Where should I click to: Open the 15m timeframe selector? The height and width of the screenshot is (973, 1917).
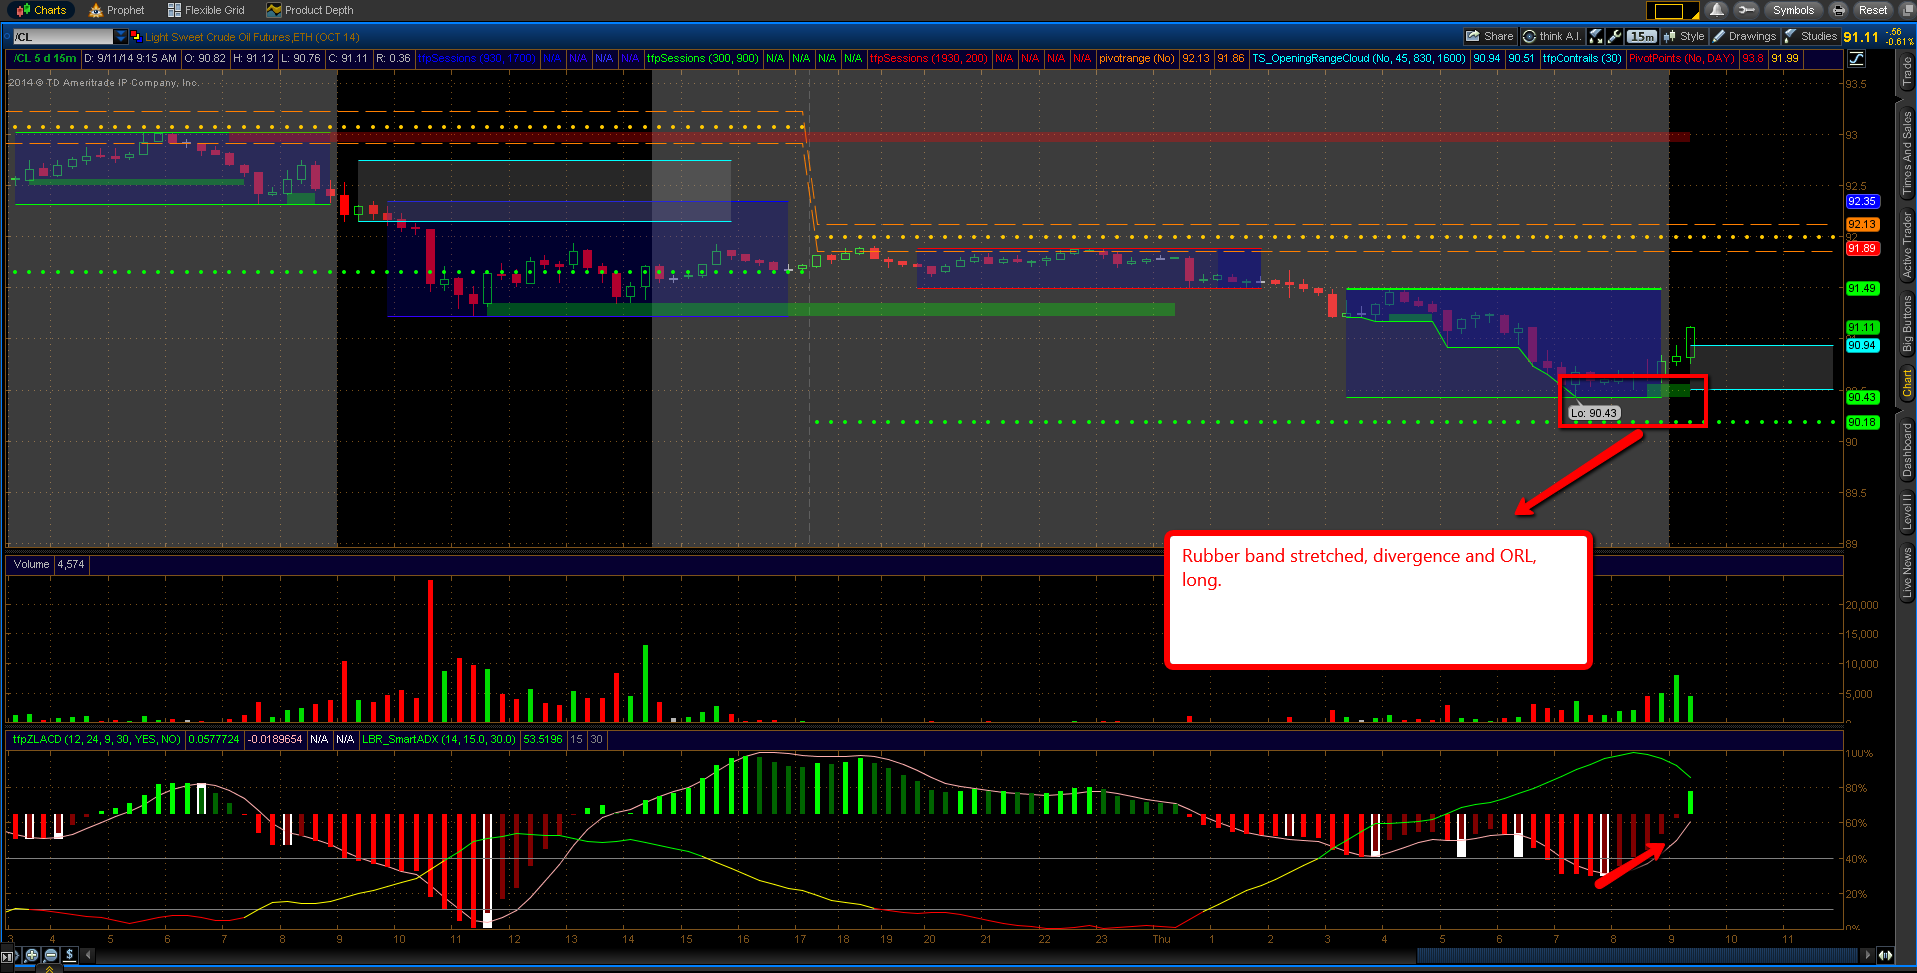pyautogui.click(x=1642, y=36)
